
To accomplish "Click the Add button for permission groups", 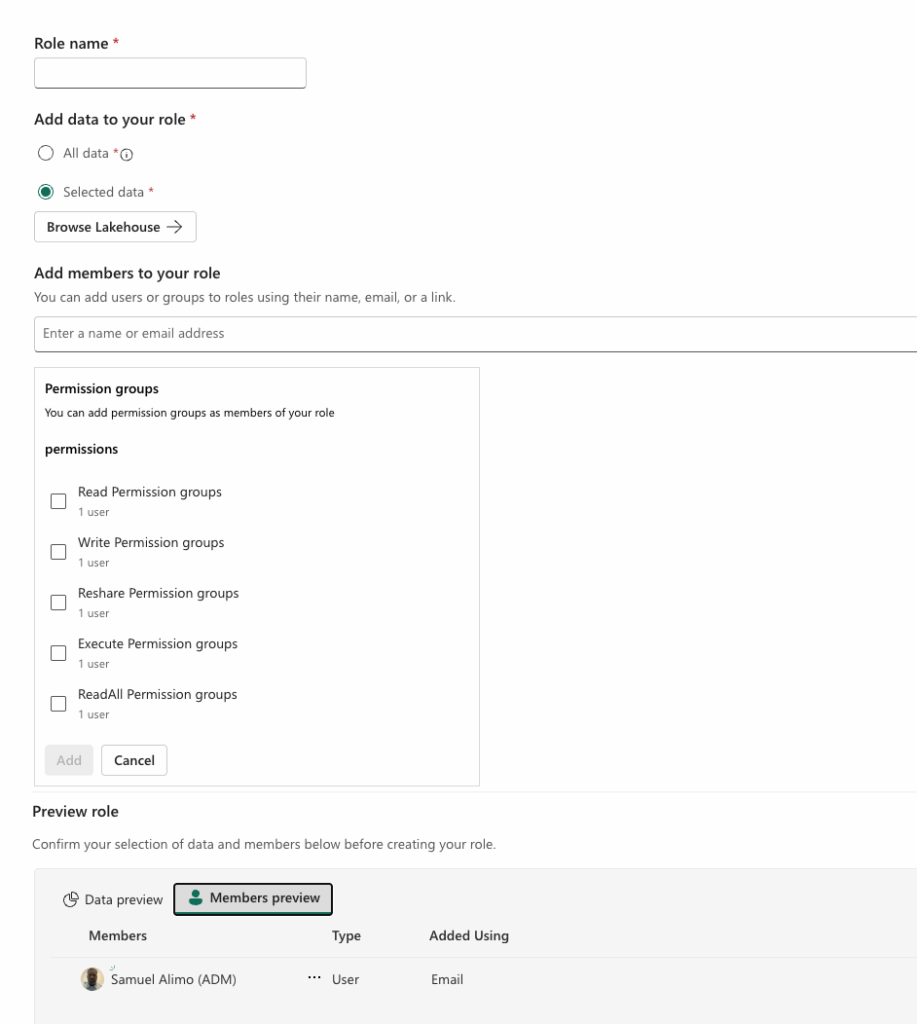I will click(x=69, y=760).
